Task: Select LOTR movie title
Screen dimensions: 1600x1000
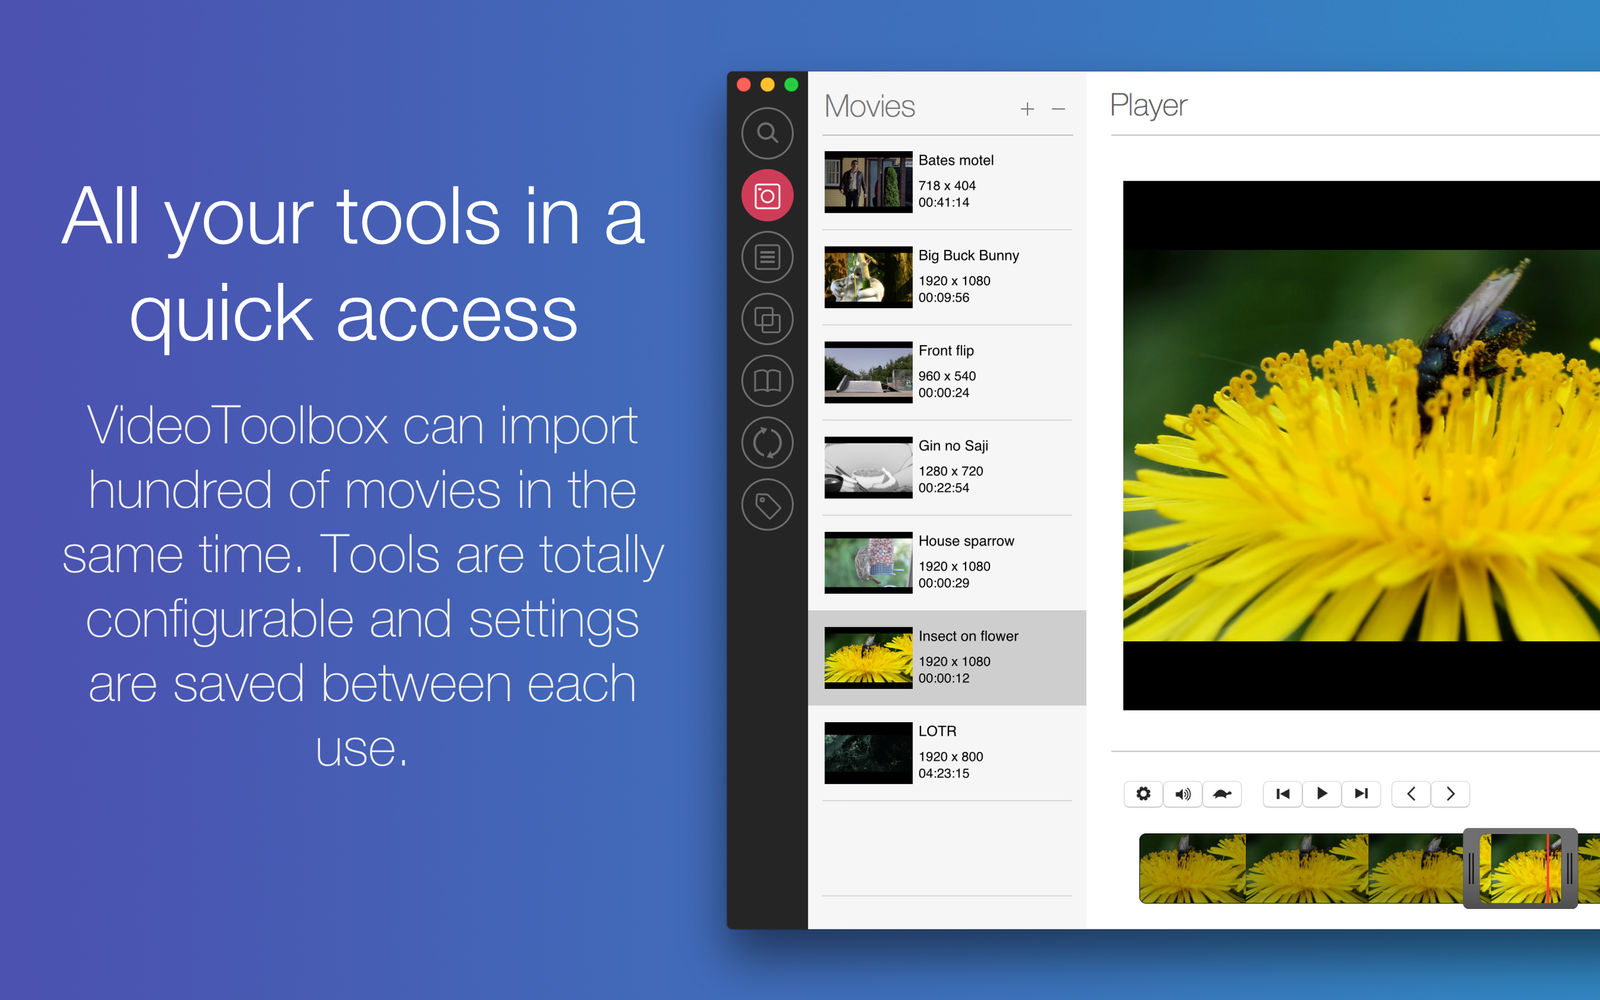Action: [x=937, y=731]
